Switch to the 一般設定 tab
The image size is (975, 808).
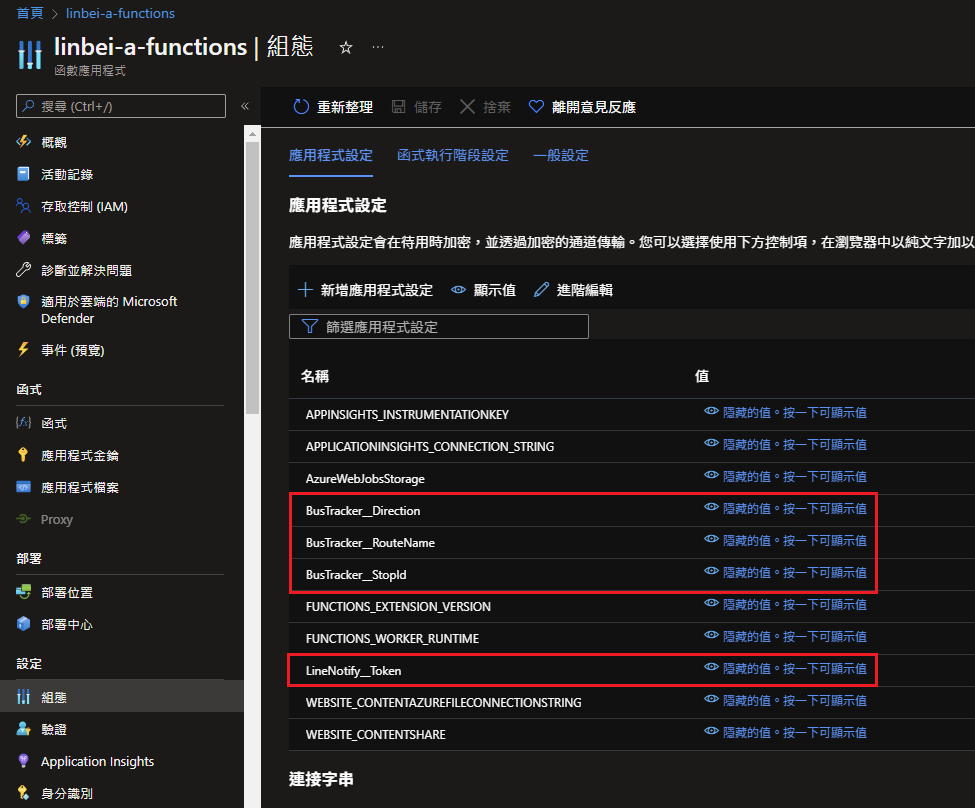click(x=561, y=155)
